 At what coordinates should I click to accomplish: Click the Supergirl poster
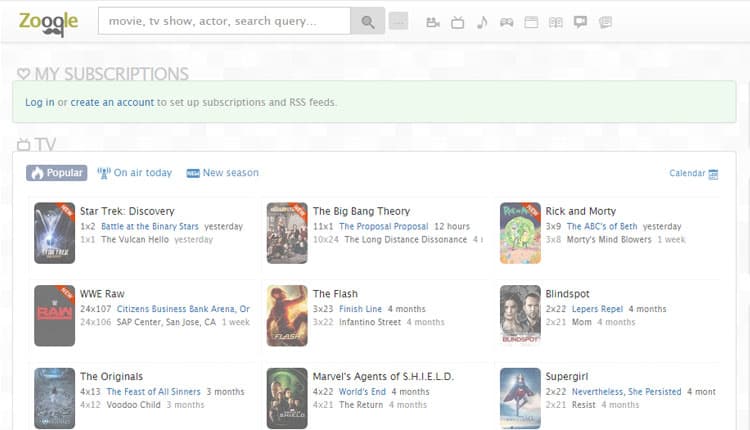520,398
